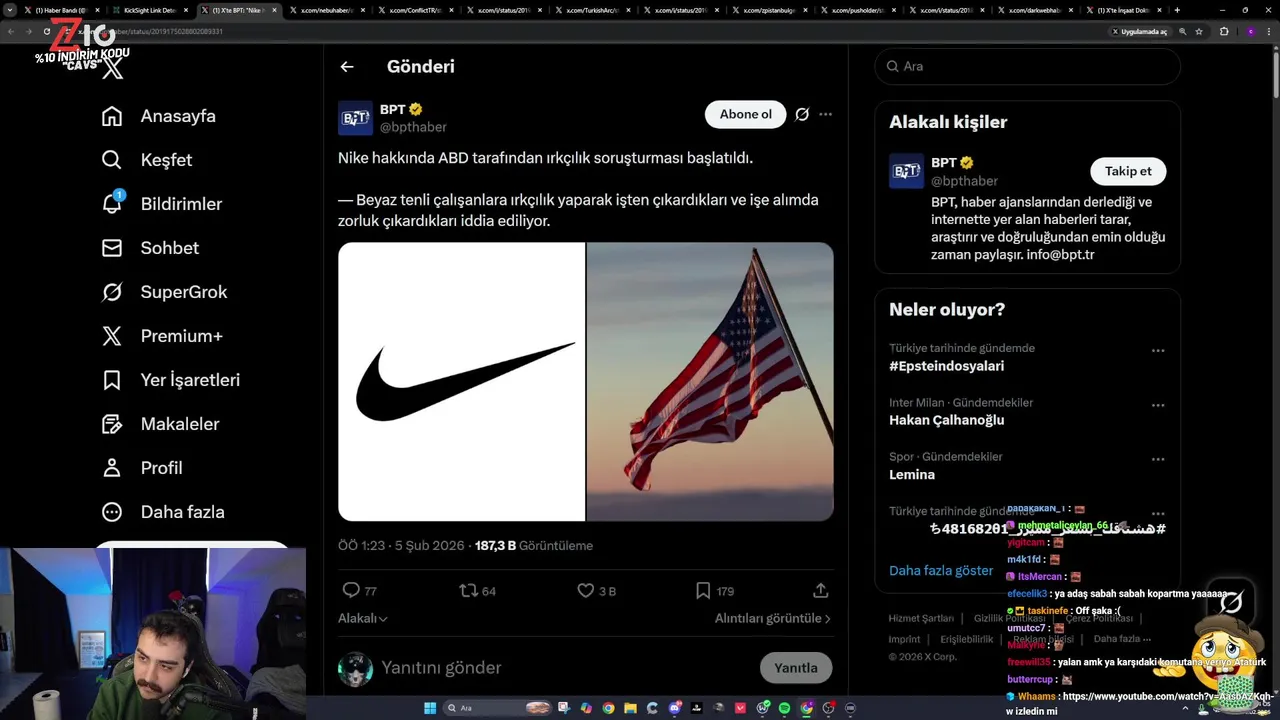This screenshot has width=1280, height=720.
Task: Open three-dot menu on BPT post
Action: pos(825,114)
